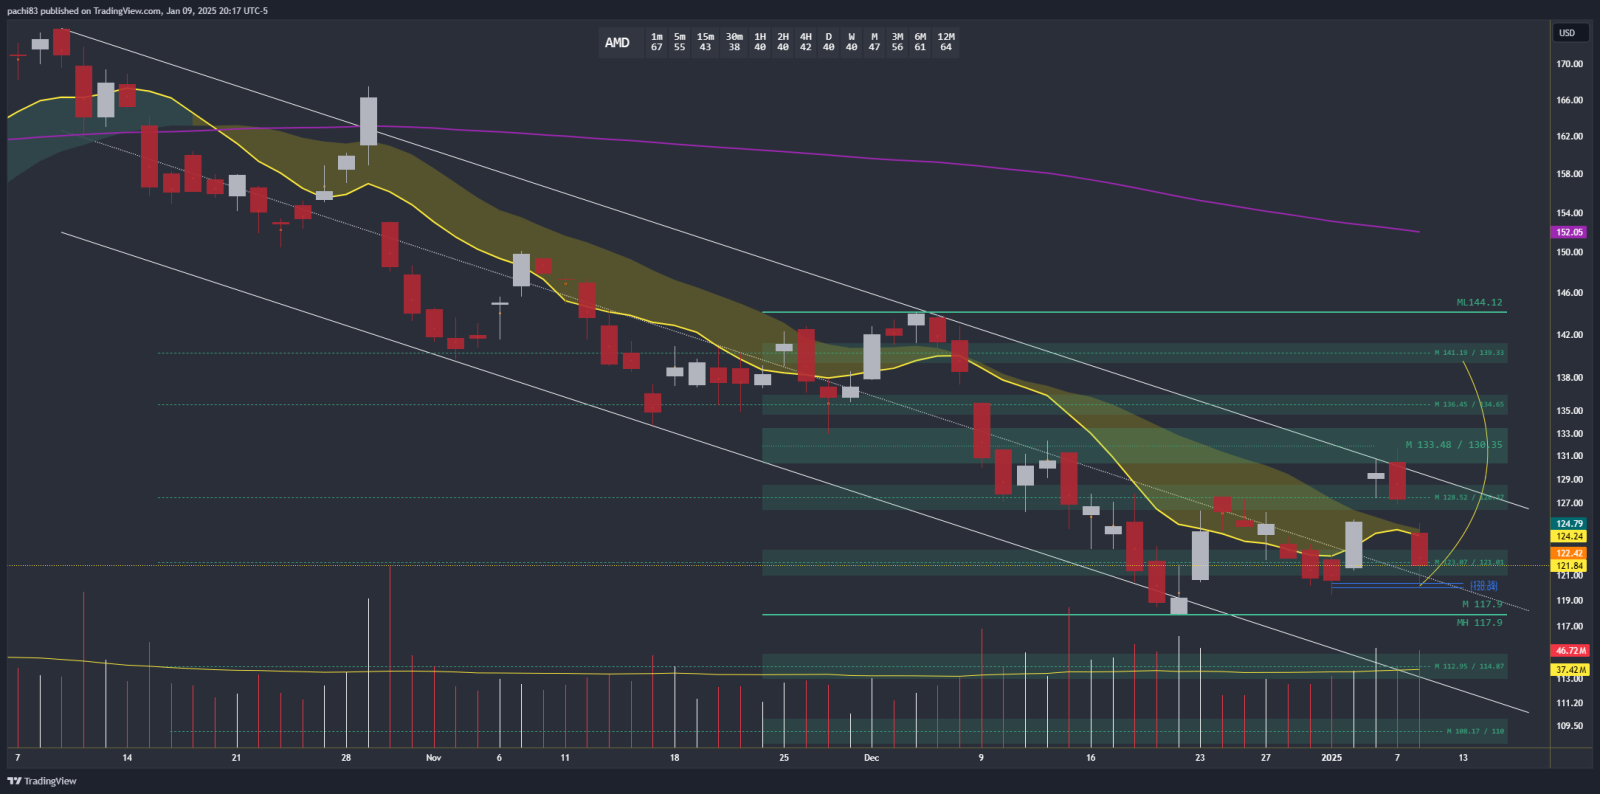This screenshot has height=794, width=1600.
Task: Click 158.00 on the price axis
Action: coord(1569,174)
